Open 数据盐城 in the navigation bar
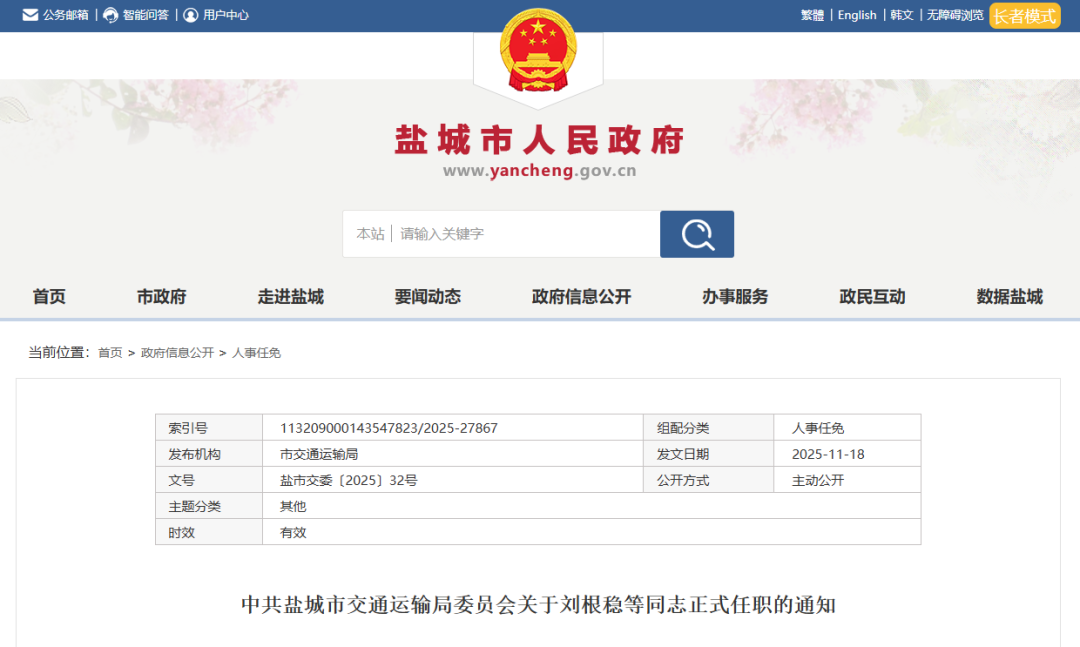This screenshot has width=1080, height=647. [x=1009, y=297]
